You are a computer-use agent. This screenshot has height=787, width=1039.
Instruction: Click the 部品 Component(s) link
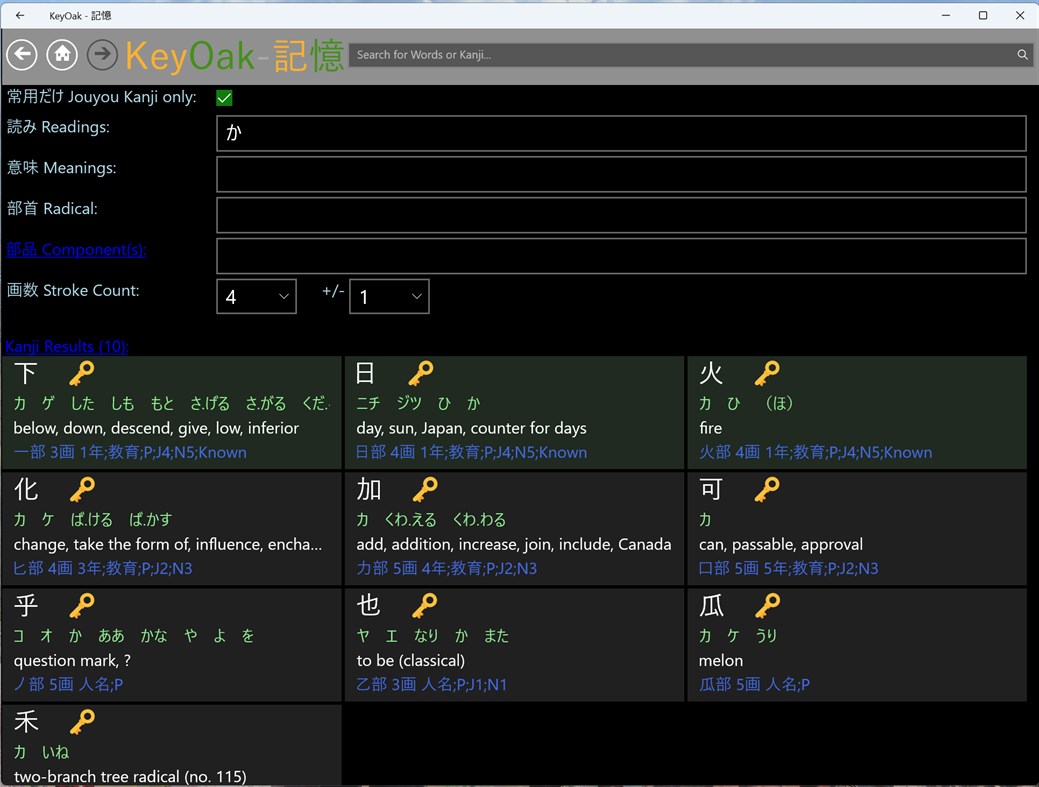pos(76,249)
